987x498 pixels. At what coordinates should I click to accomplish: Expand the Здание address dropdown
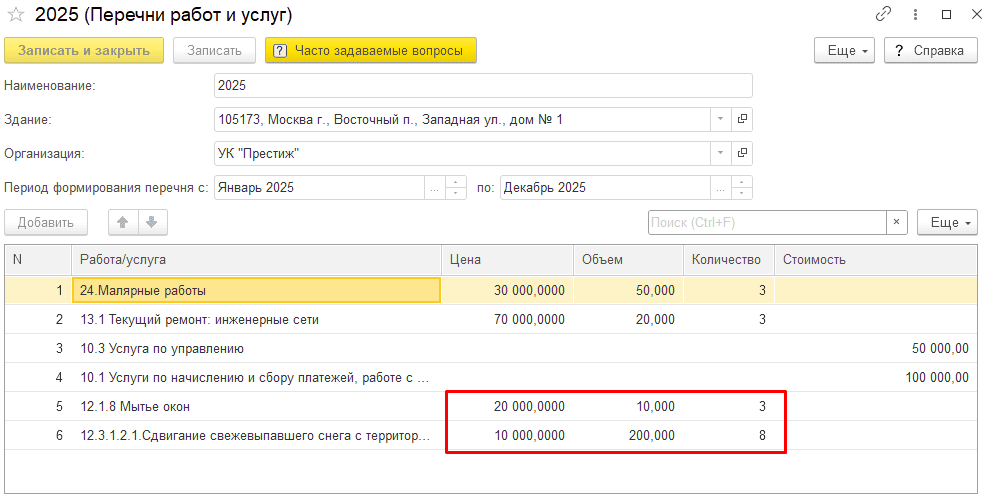point(721,120)
